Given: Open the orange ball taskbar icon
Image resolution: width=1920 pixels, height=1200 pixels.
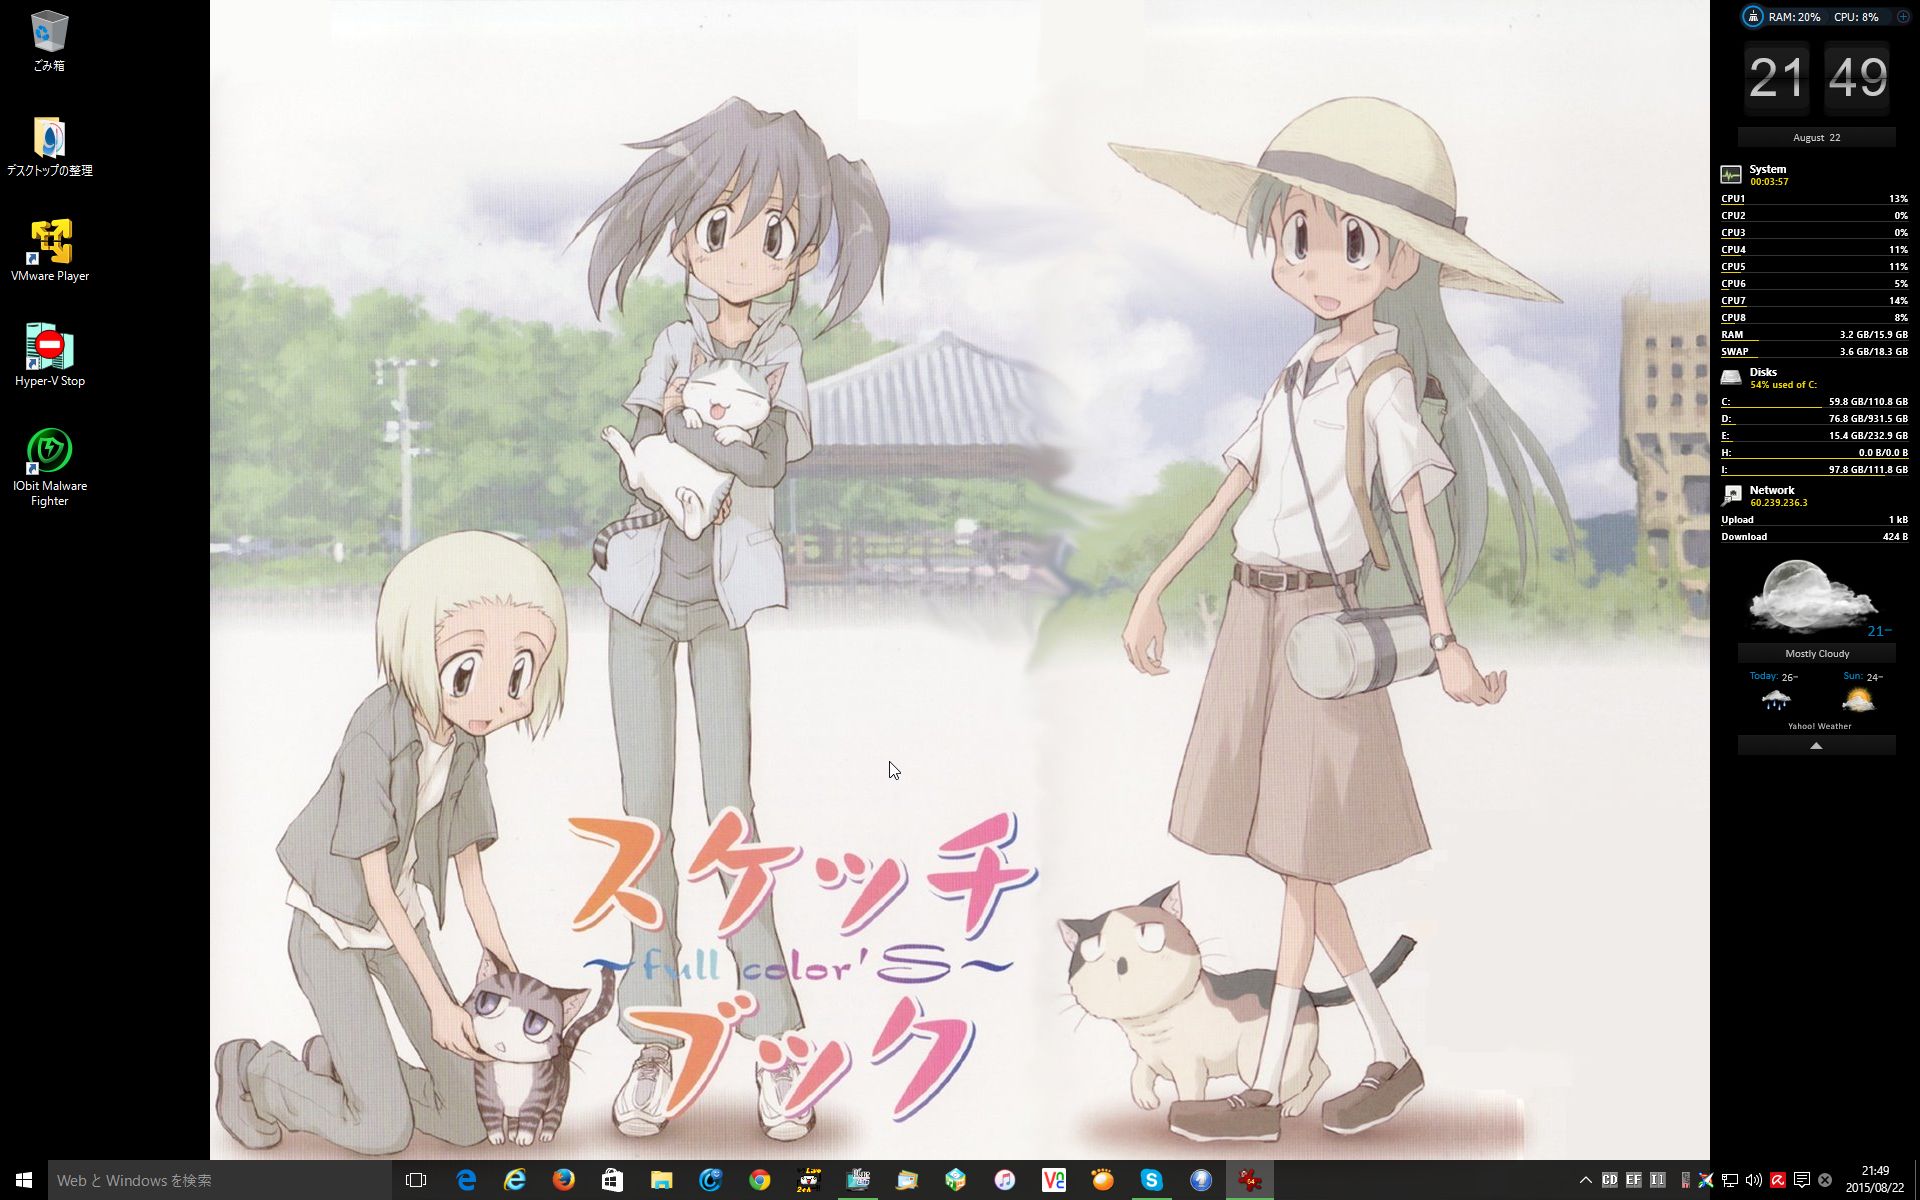Looking at the screenshot, I should click(x=1103, y=1180).
